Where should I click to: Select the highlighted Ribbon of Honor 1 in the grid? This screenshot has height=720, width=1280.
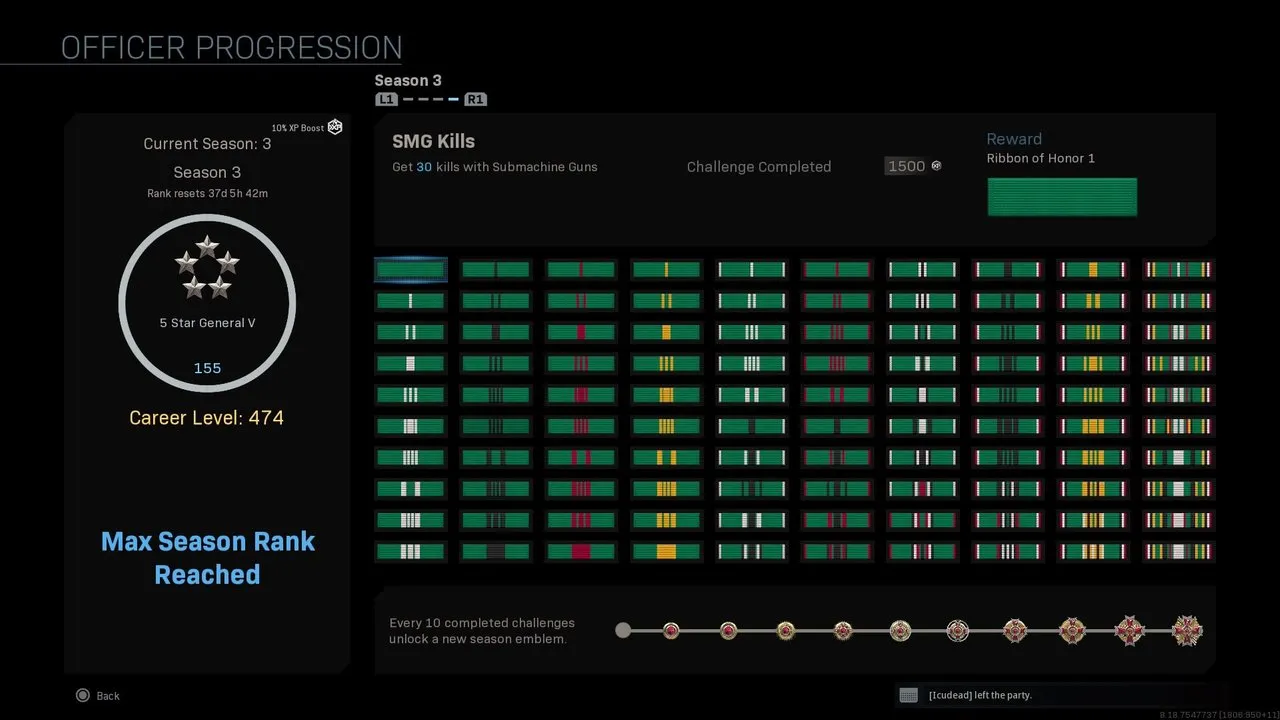pyautogui.click(x=411, y=269)
